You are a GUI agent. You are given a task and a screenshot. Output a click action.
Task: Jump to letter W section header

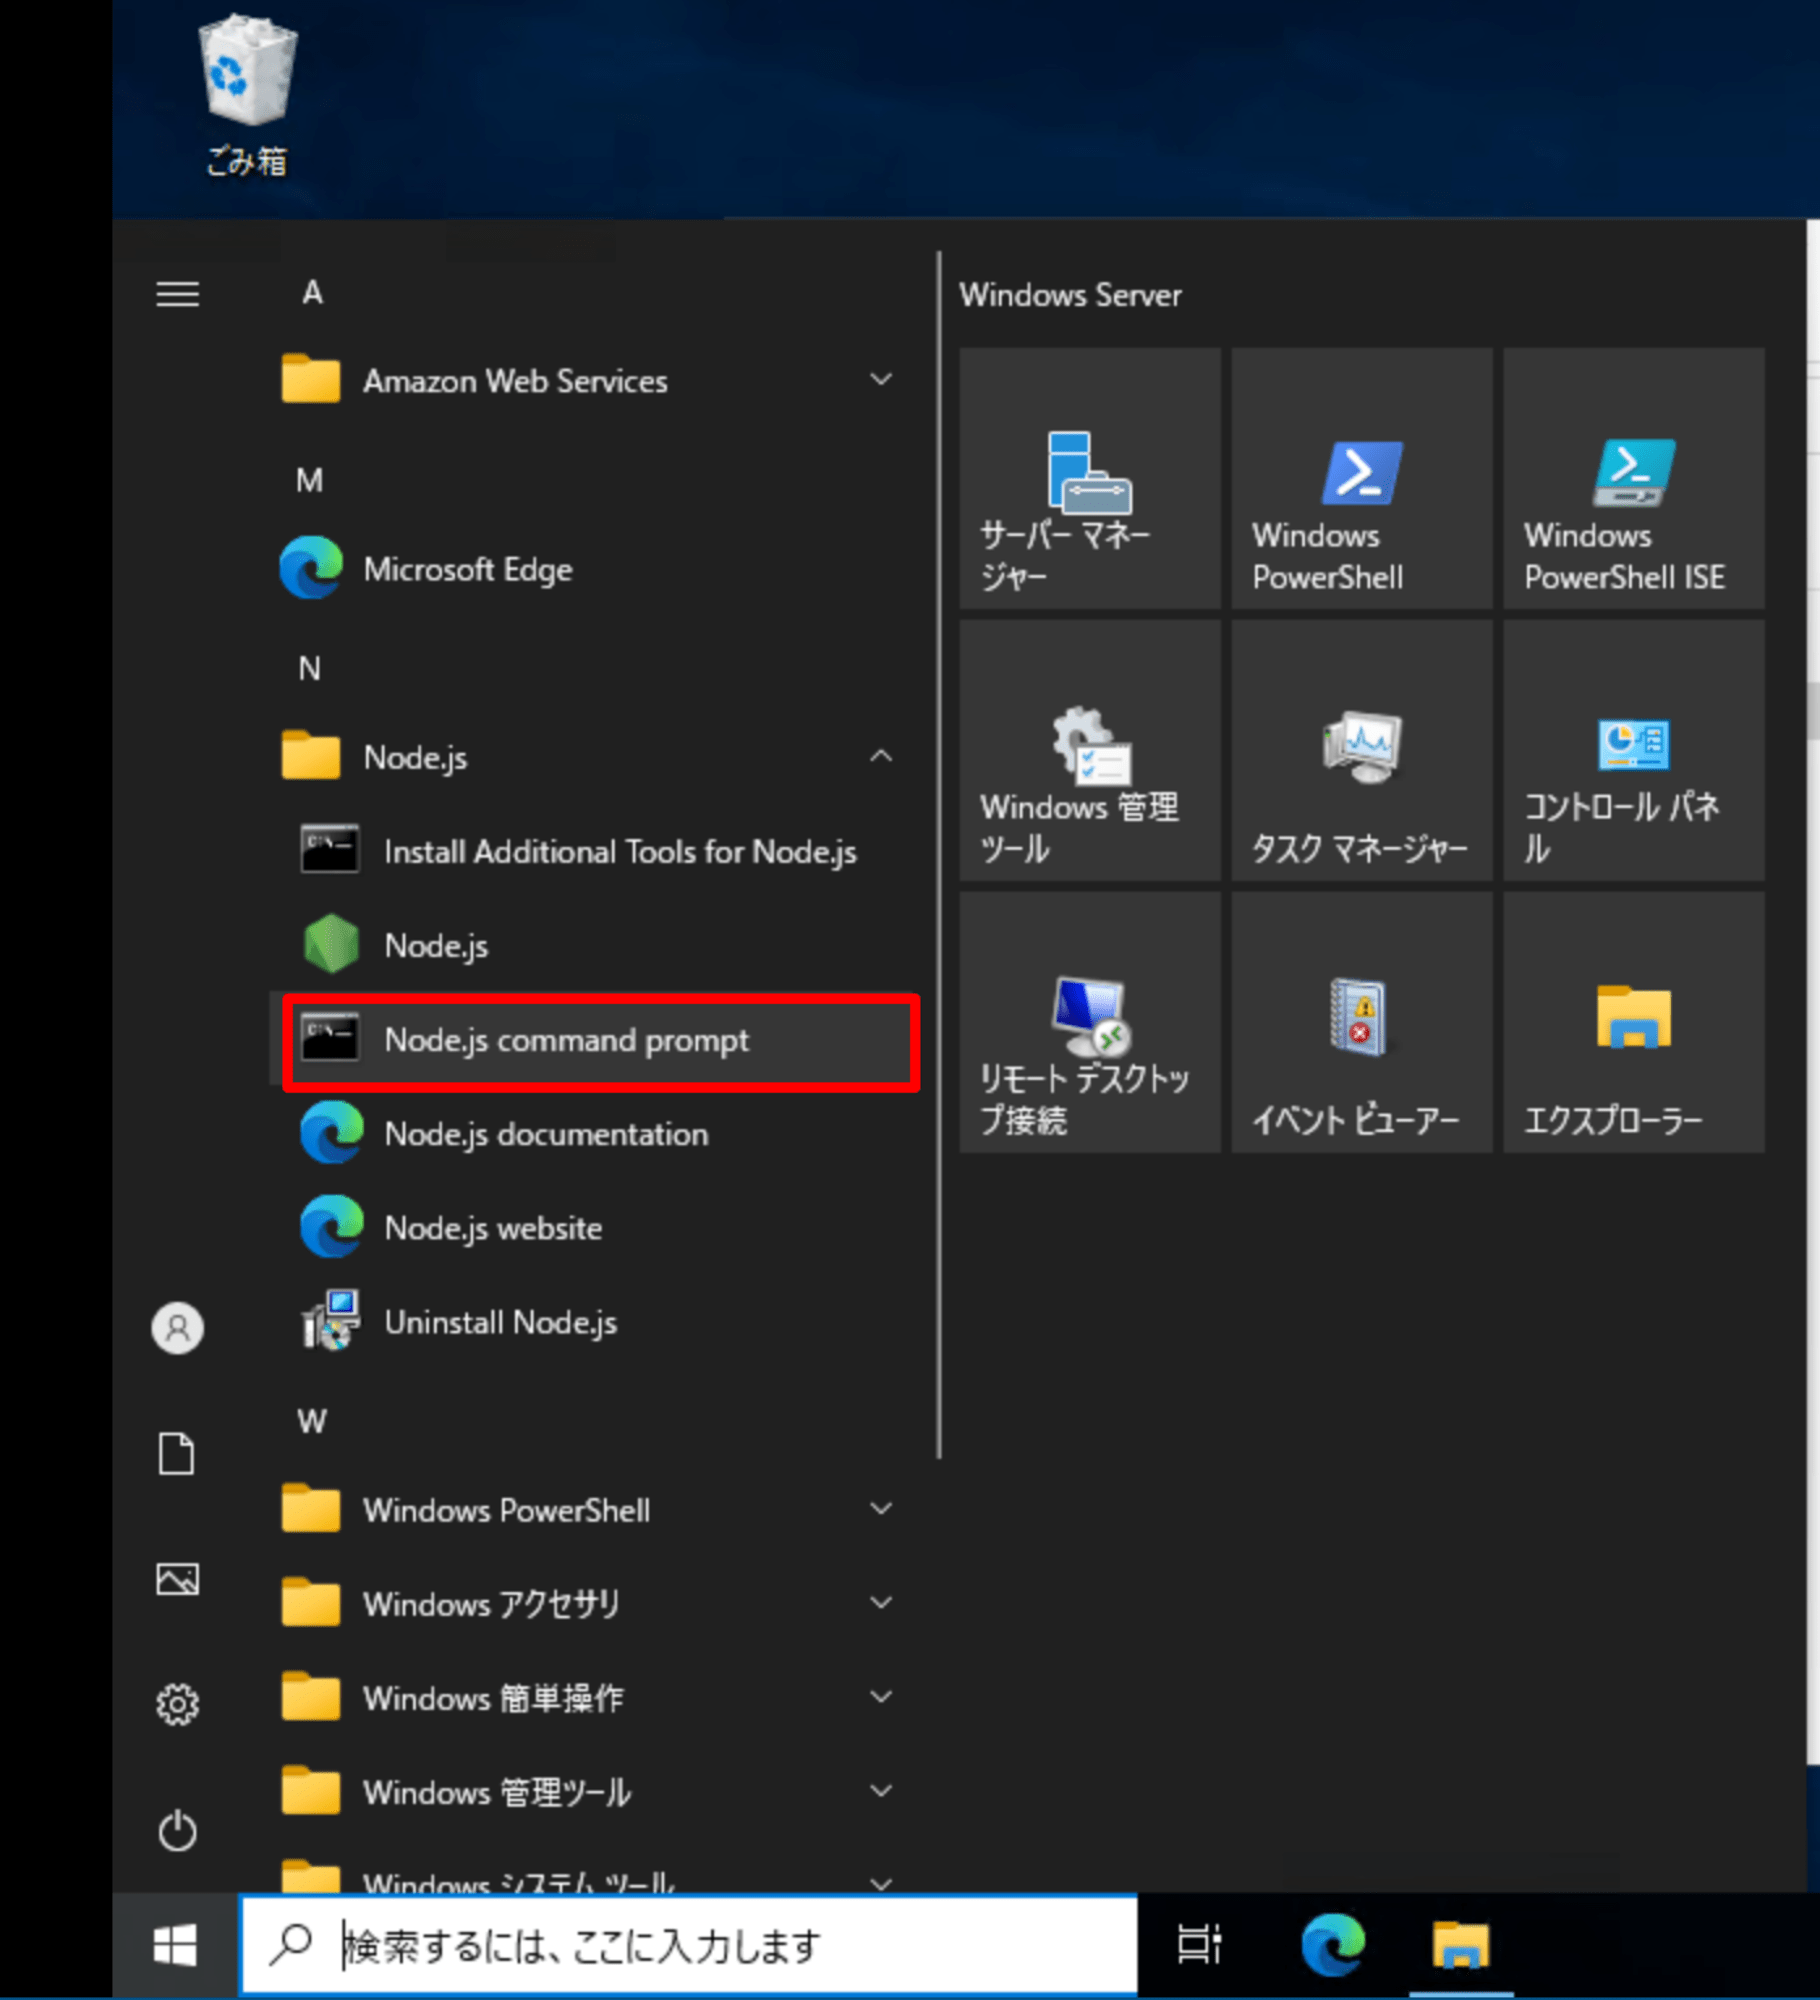pyautogui.click(x=311, y=1421)
